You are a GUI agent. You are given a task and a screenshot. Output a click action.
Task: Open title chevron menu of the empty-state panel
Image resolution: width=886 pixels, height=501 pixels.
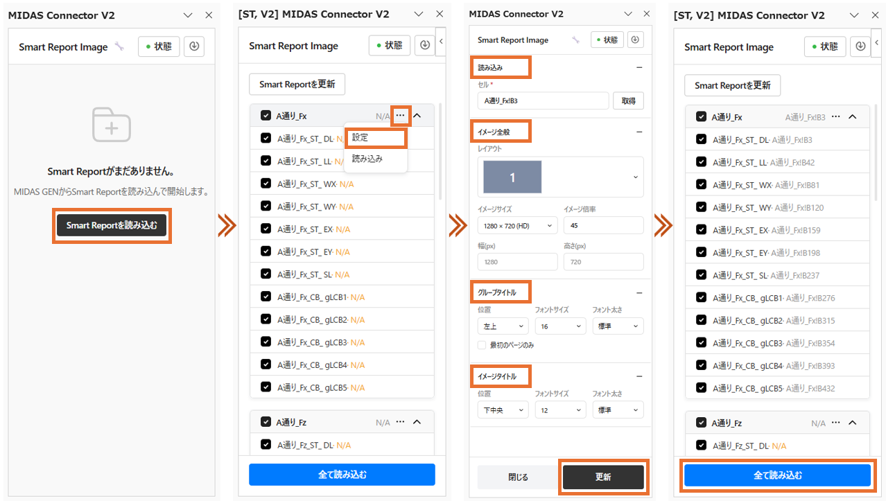[188, 15]
